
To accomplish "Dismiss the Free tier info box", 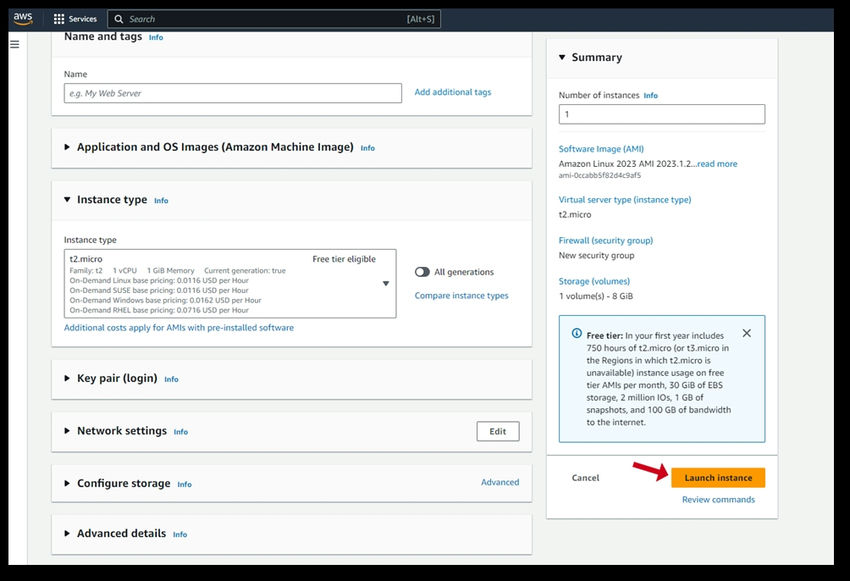I will coord(746,333).
